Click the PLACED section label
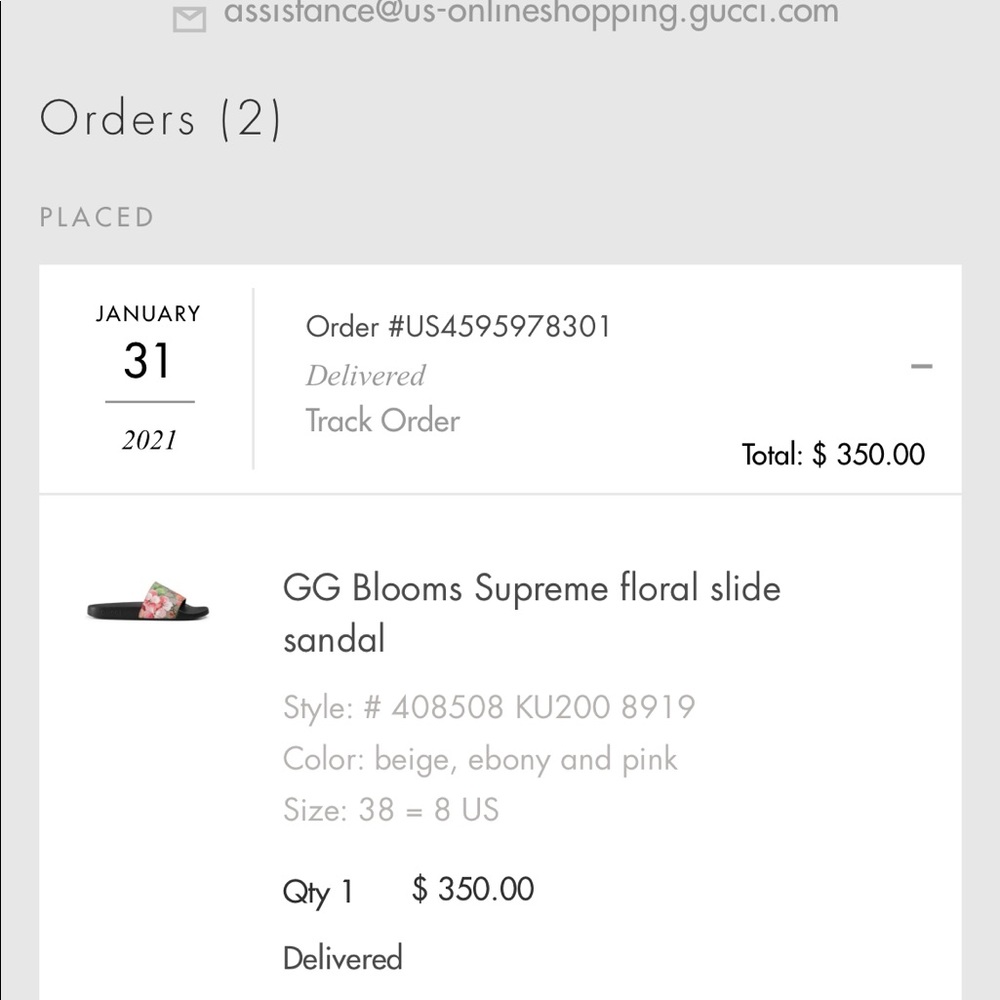The width and height of the screenshot is (1000, 1000). 97,217
